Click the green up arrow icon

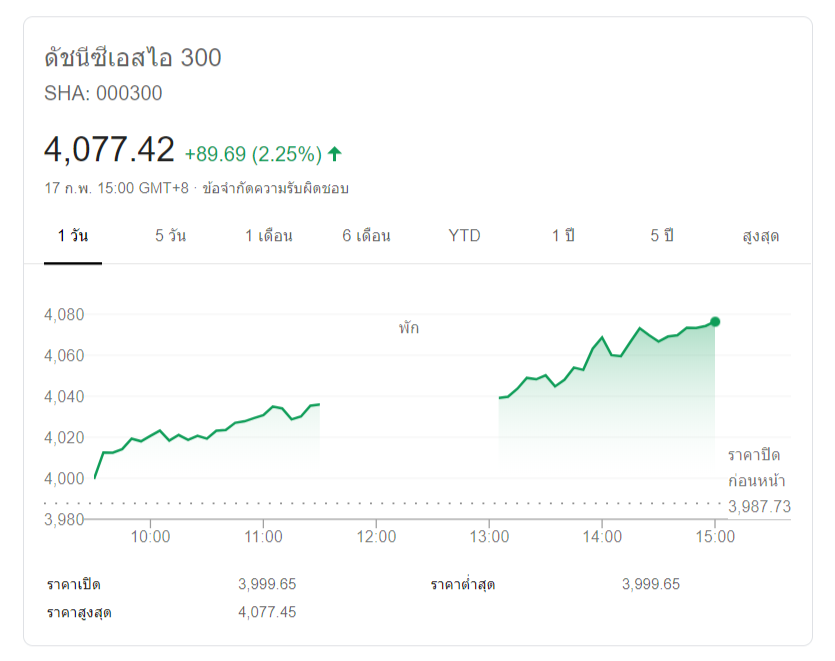click(x=335, y=153)
